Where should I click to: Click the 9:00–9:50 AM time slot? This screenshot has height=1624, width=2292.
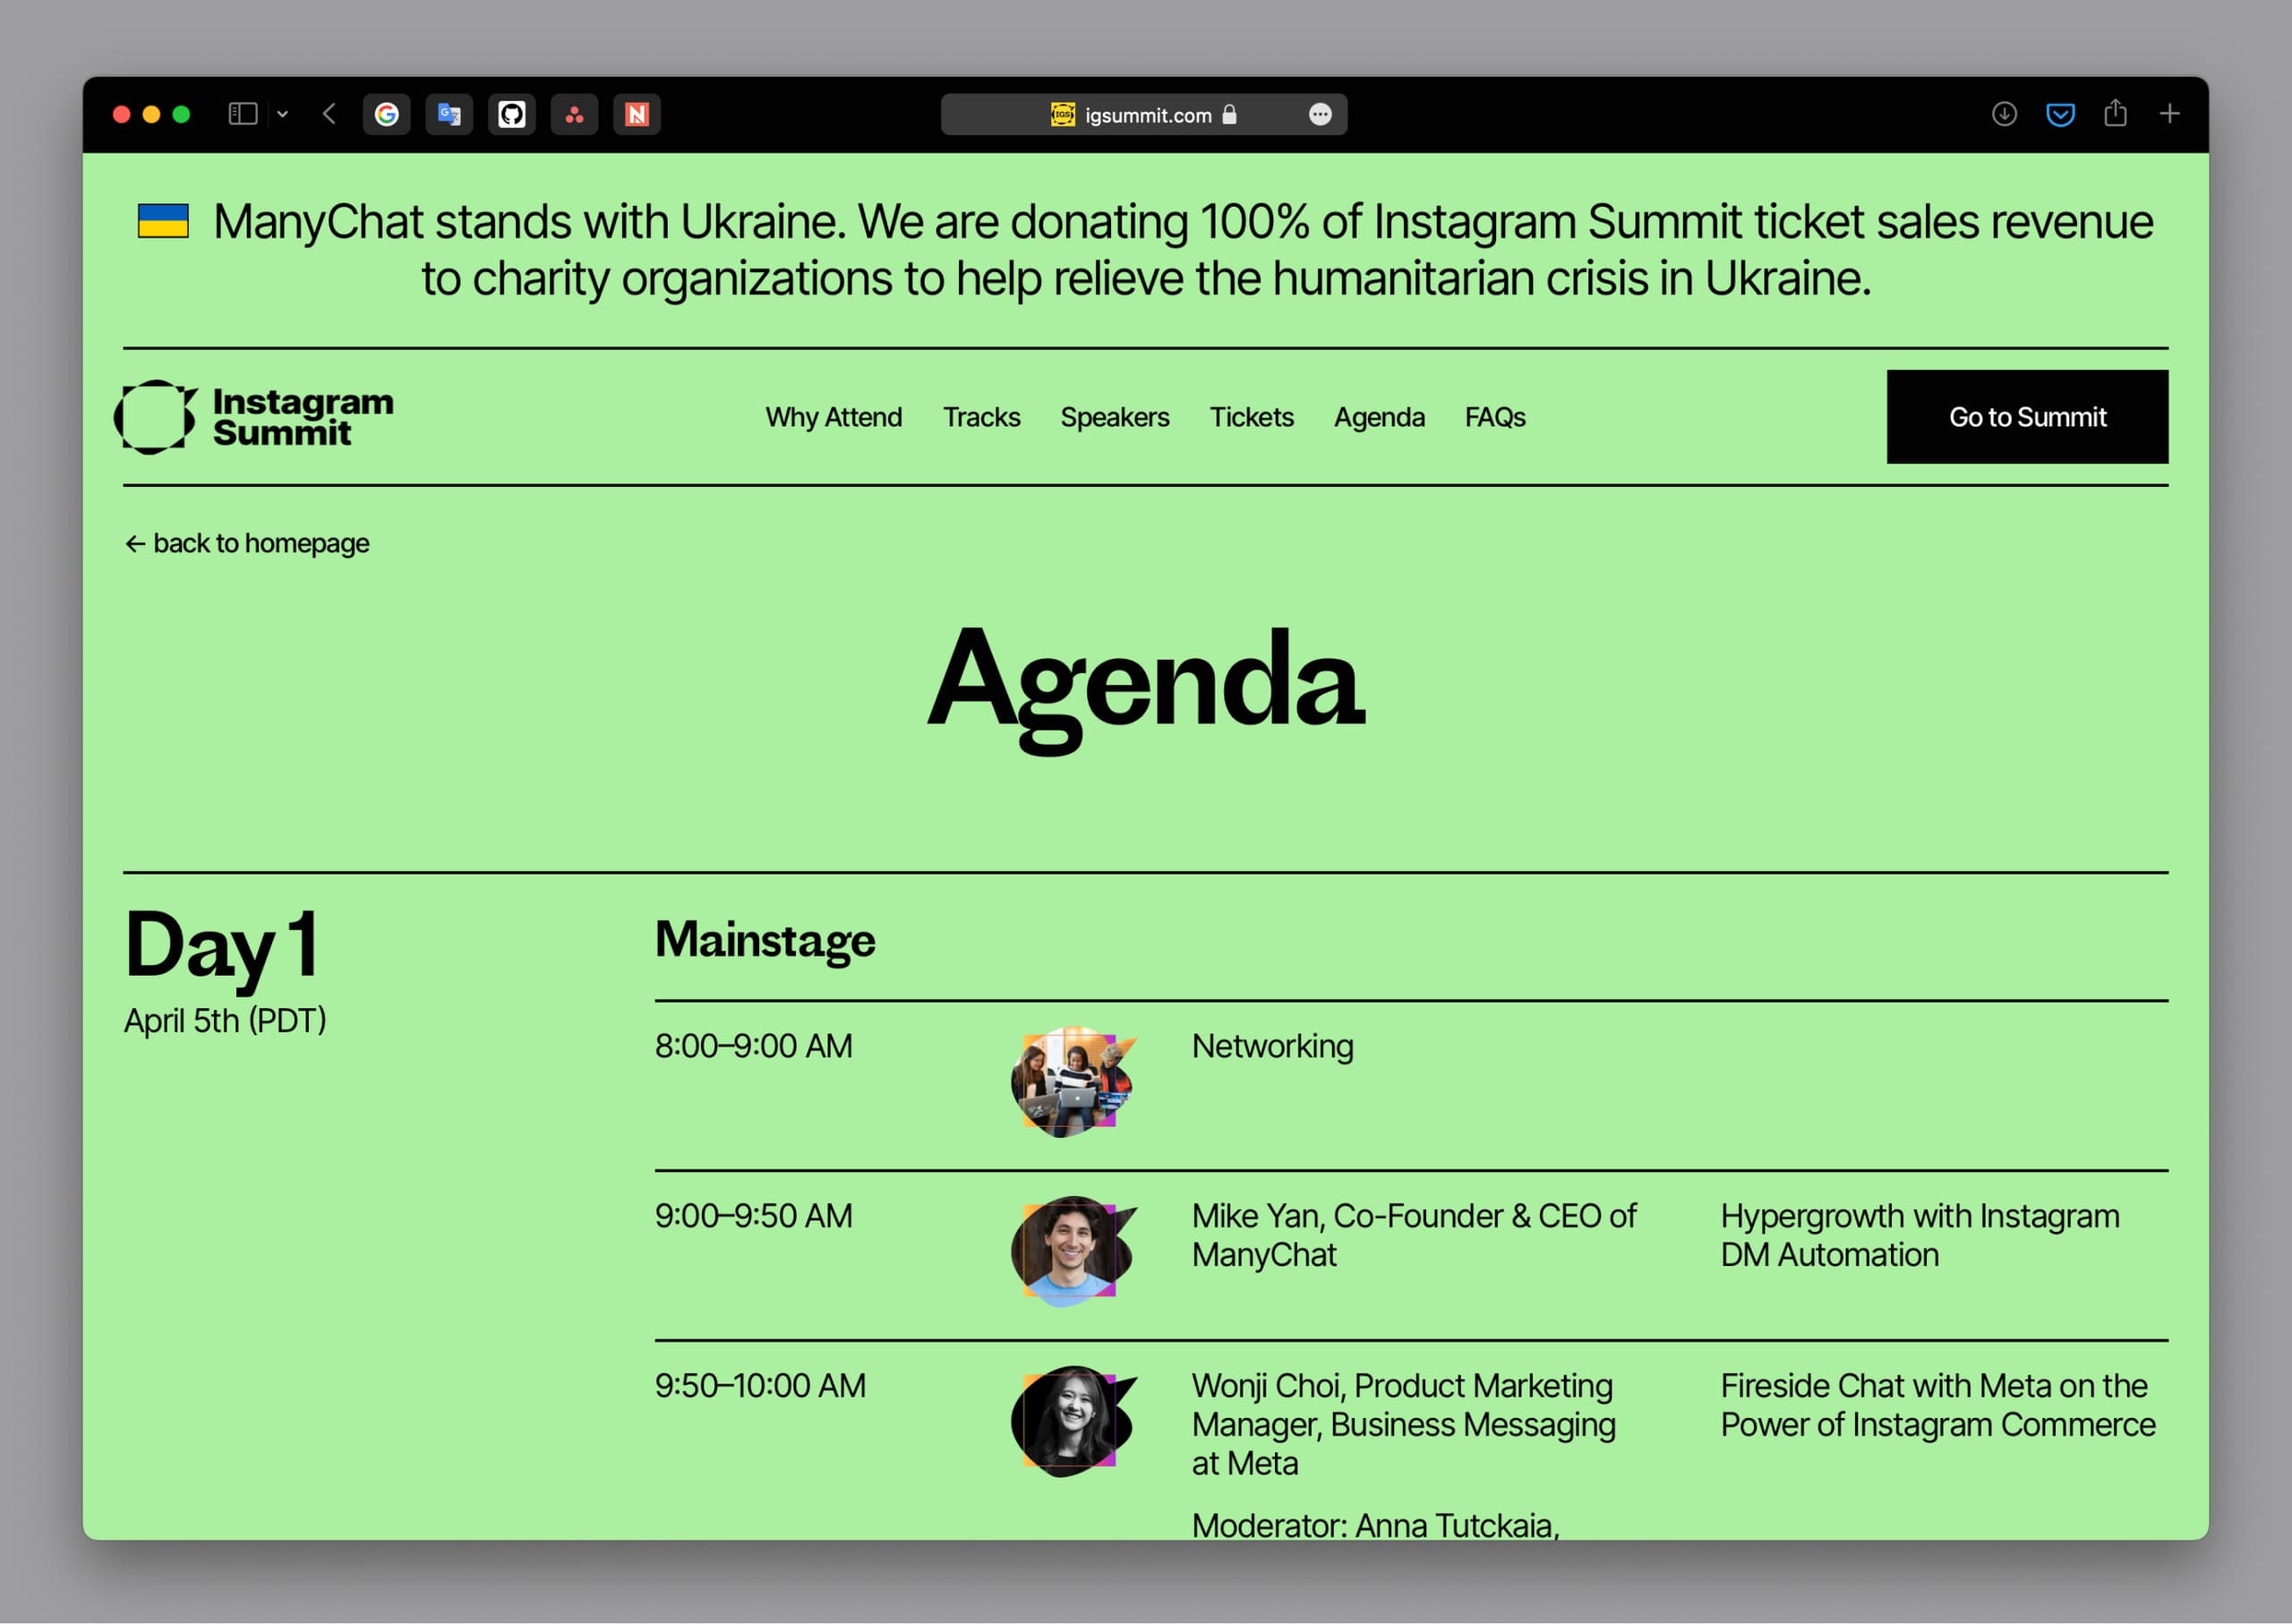point(754,1216)
